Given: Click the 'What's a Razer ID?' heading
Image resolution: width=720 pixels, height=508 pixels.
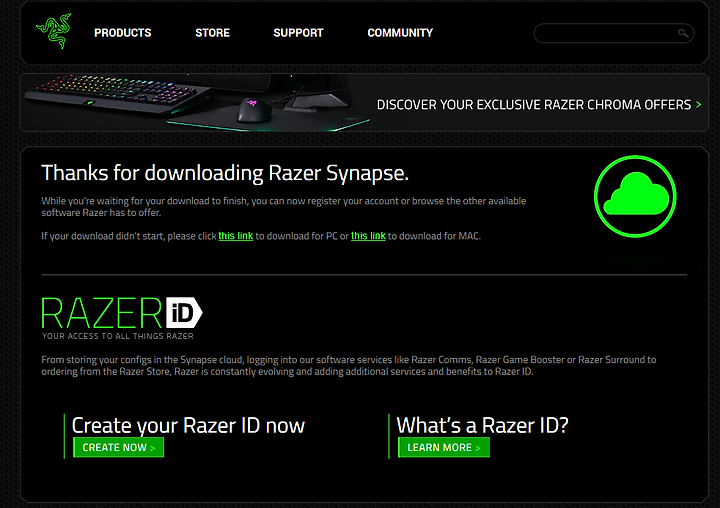Looking at the screenshot, I should pos(483,425).
